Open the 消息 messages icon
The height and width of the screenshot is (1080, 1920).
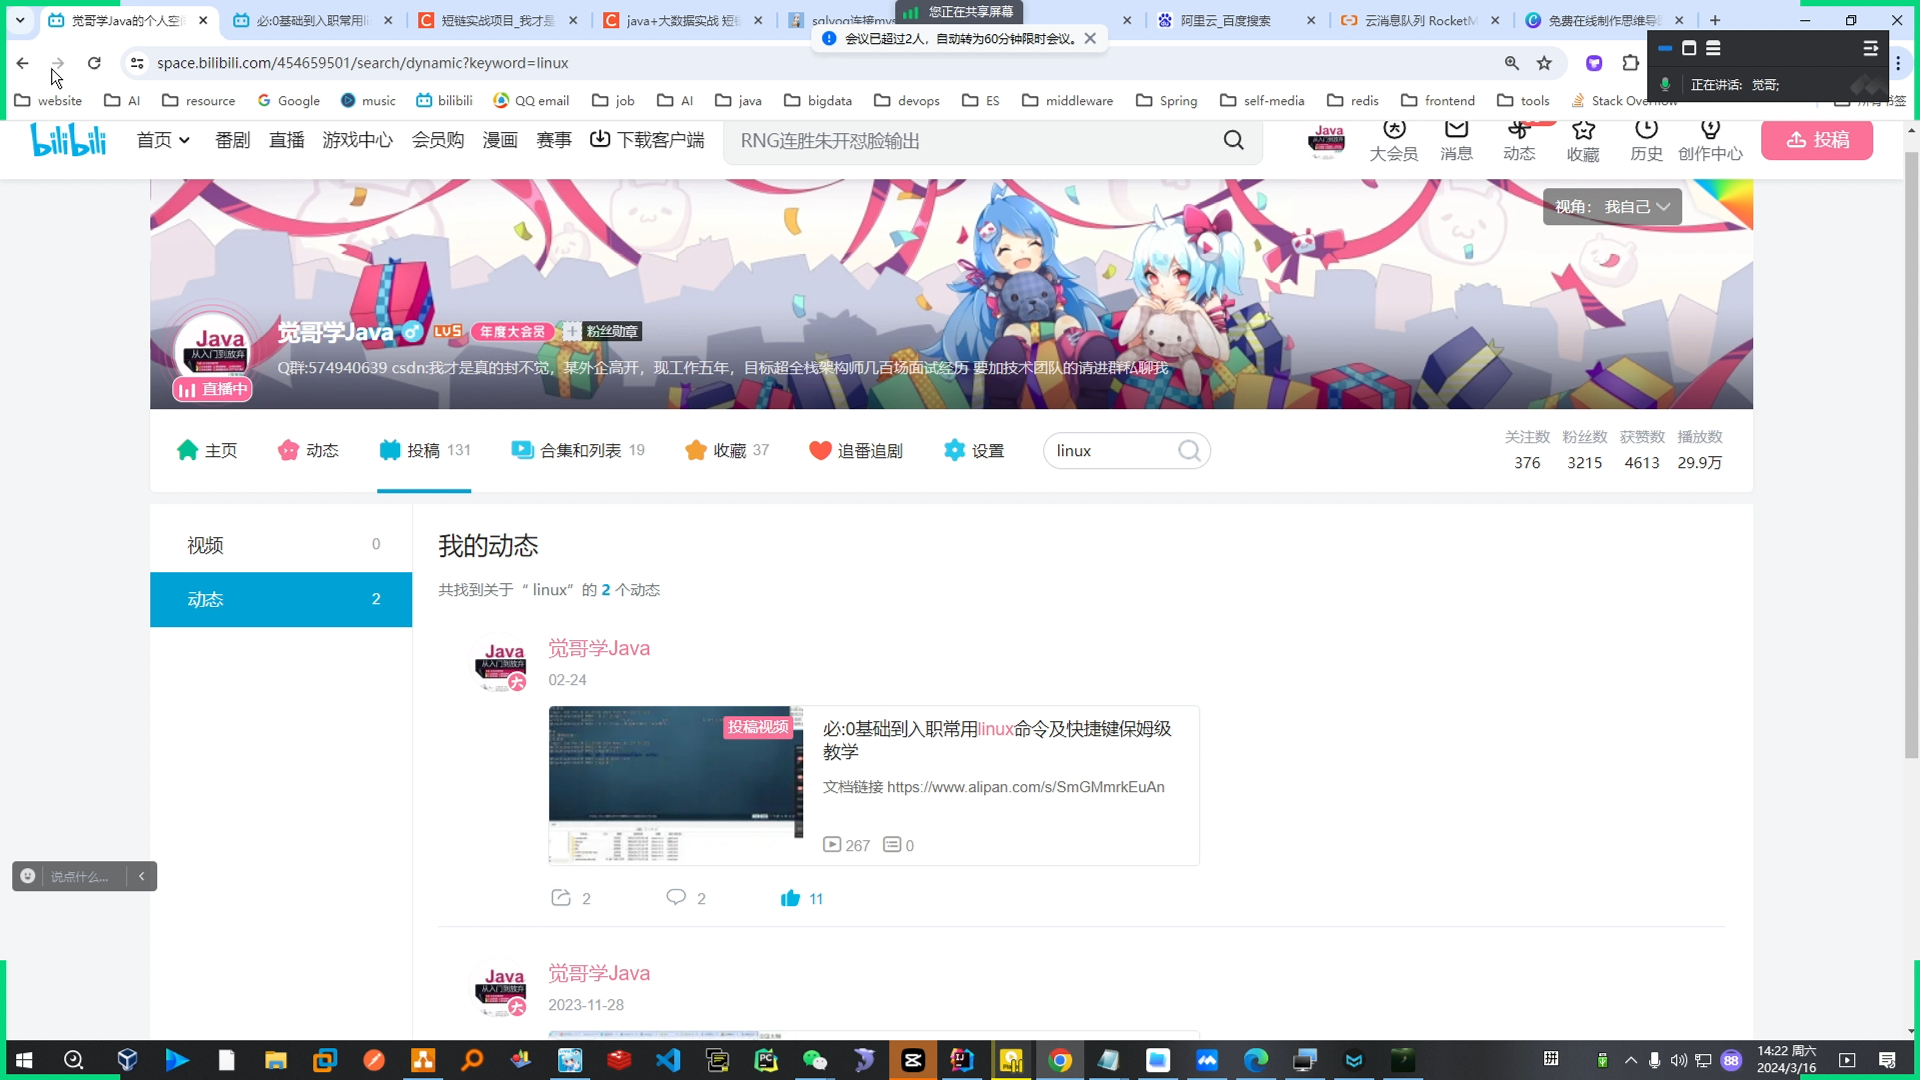1456,141
